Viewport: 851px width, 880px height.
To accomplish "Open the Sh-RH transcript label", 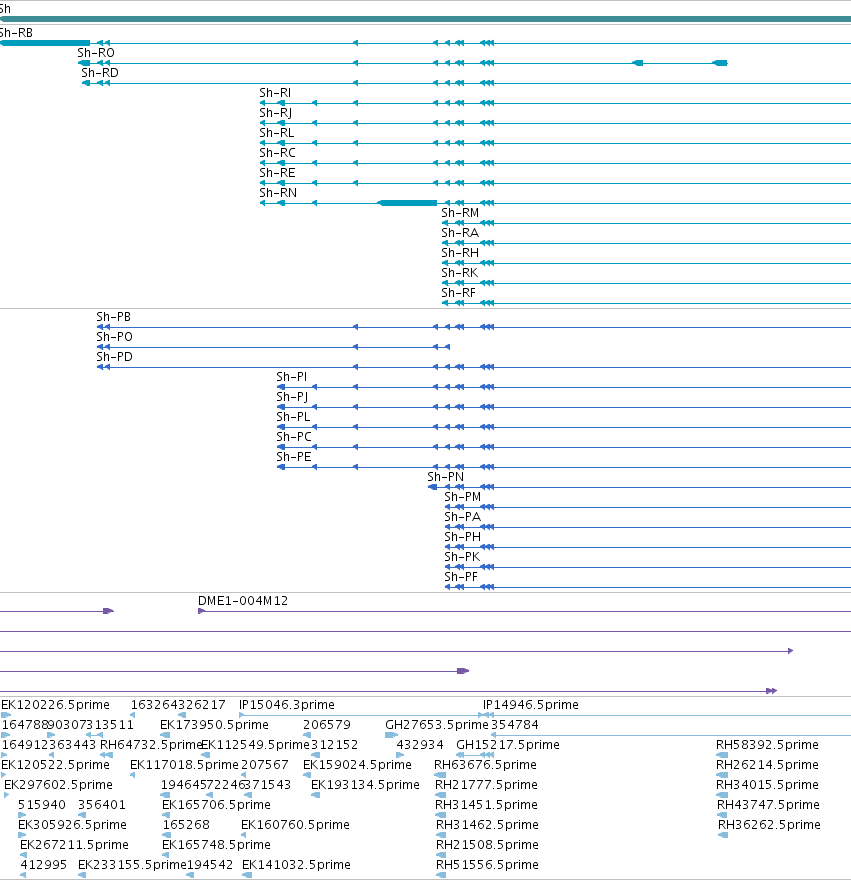I will click(x=460, y=253).
